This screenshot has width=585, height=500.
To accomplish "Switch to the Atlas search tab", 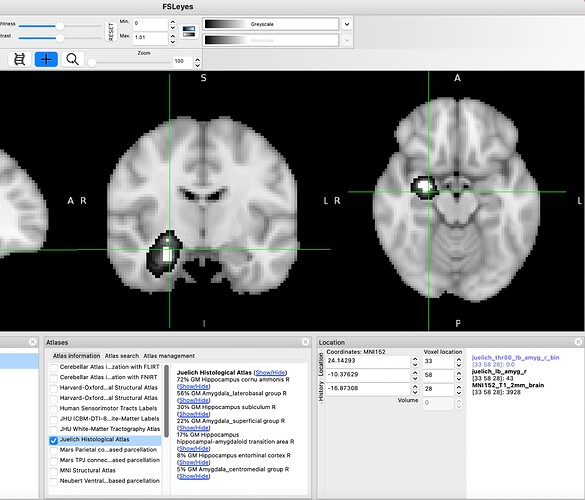I will tap(122, 356).
